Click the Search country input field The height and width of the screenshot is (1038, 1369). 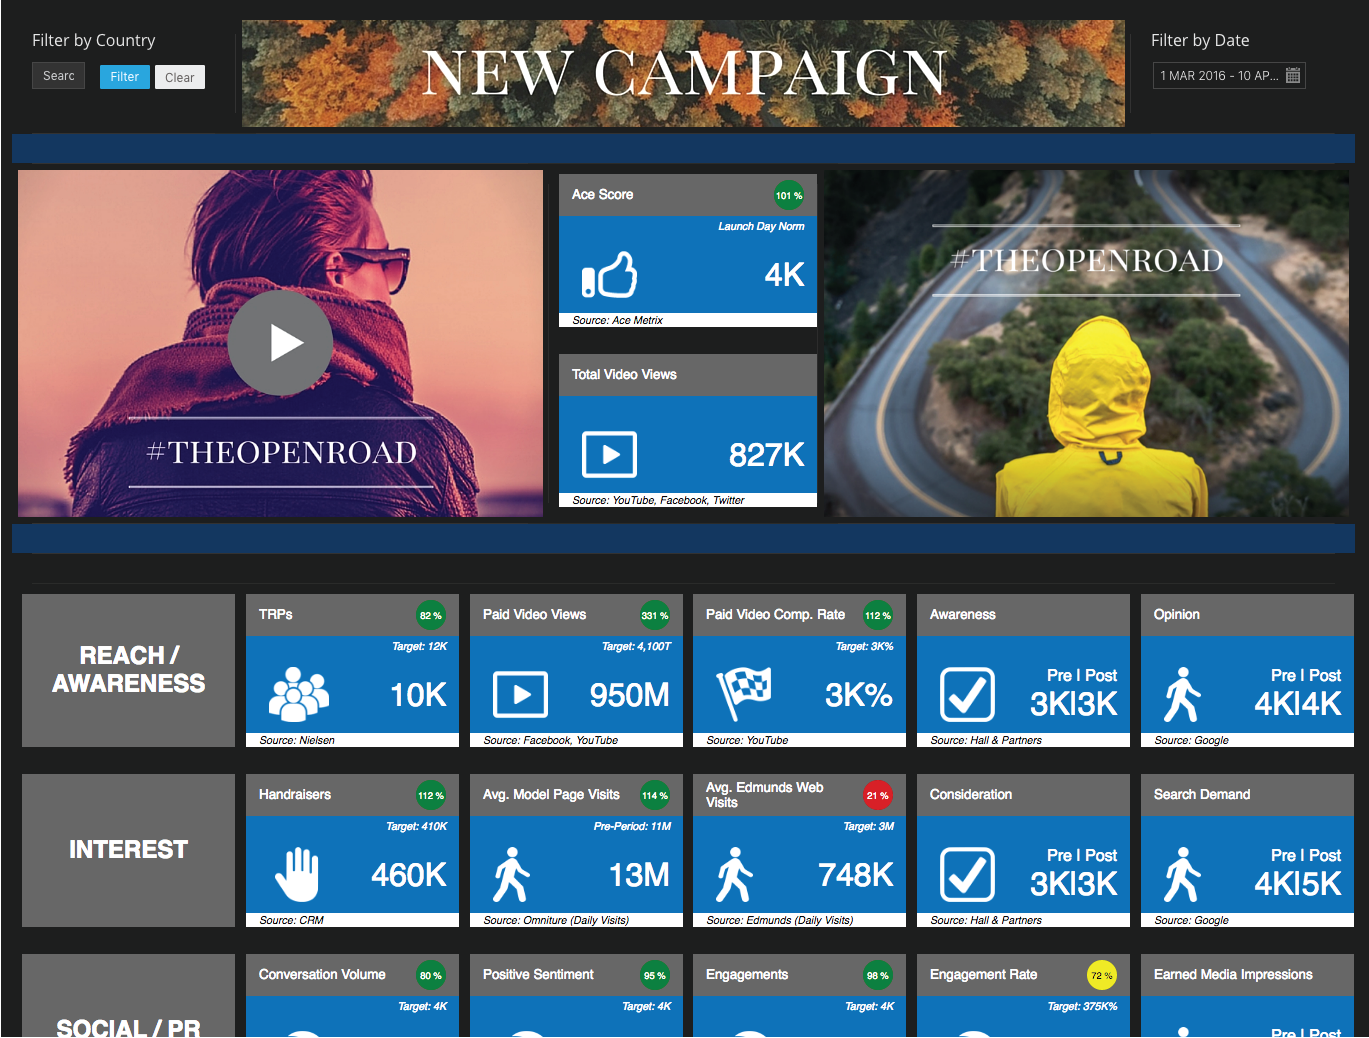pyautogui.click(x=59, y=76)
